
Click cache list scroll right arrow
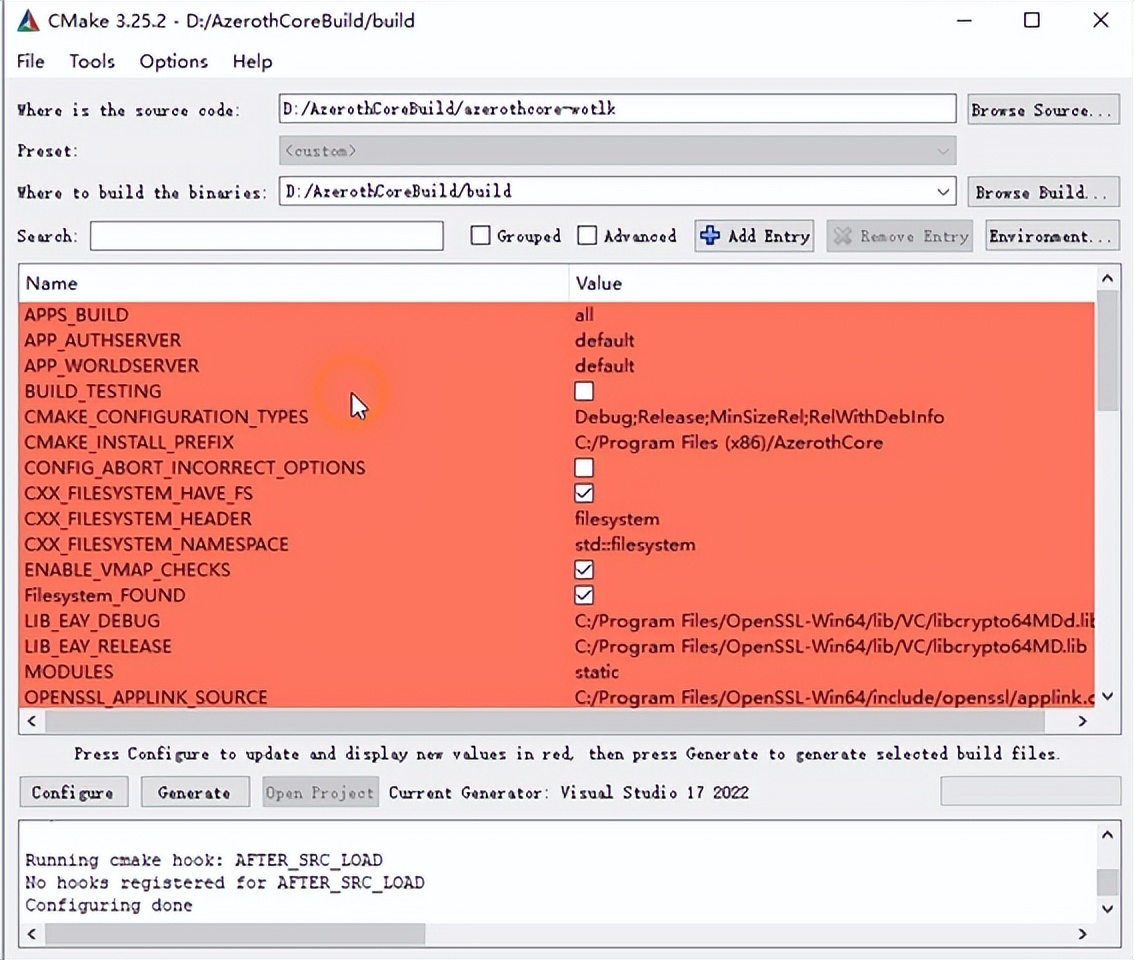(1082, 721)
